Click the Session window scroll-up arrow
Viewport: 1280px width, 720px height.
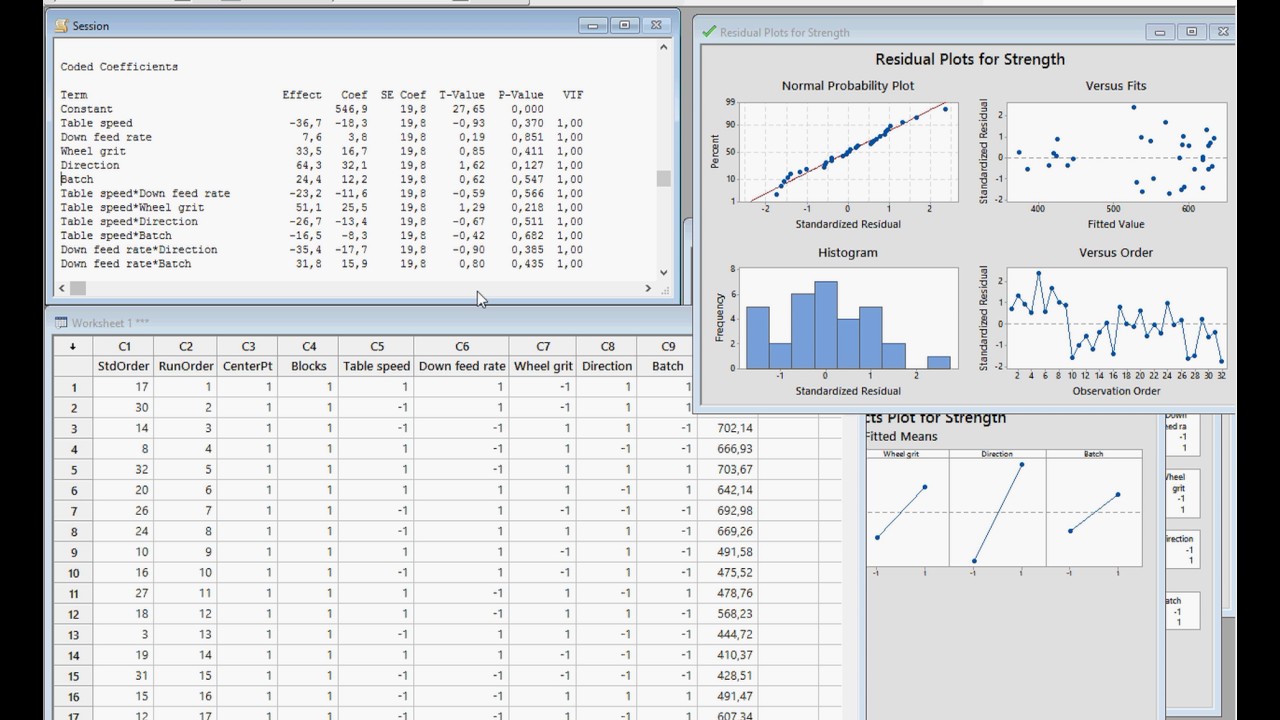664,47
